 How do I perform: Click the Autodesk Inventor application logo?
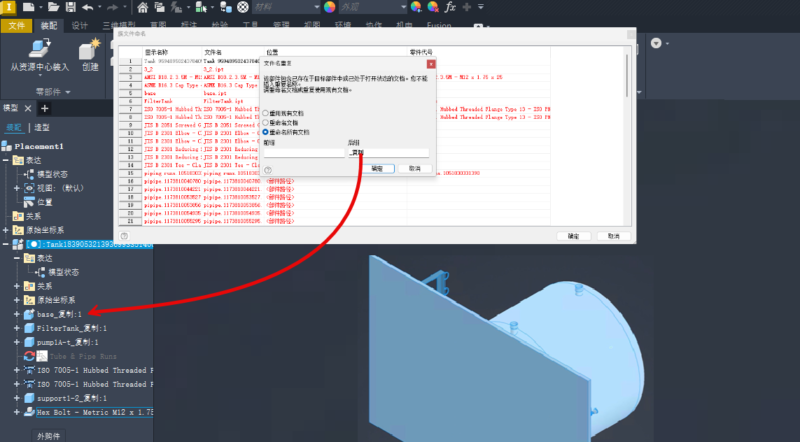coord(9,7)
